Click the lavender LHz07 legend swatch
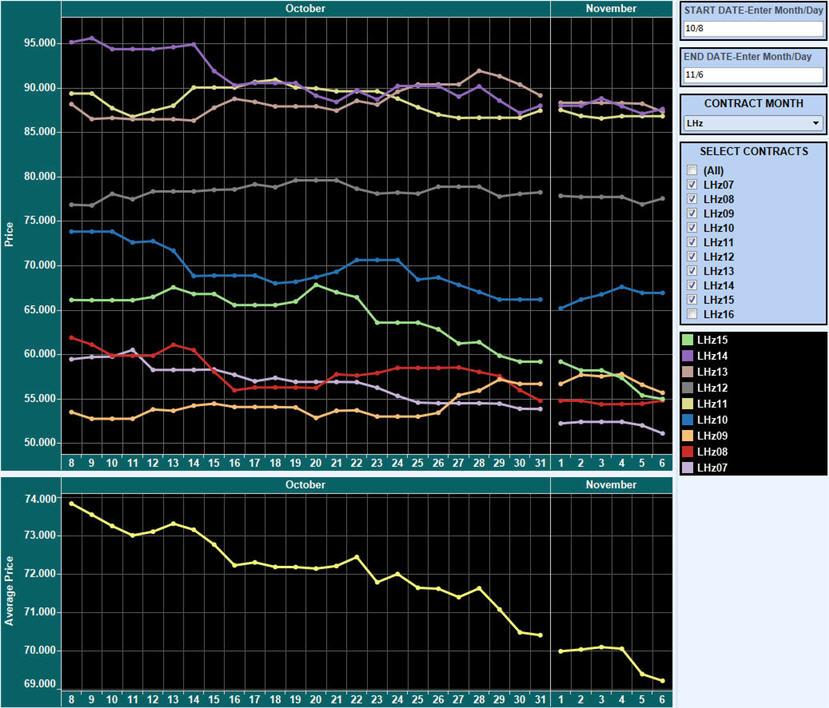This screenshot has height=708, width=829. (687, 467)
